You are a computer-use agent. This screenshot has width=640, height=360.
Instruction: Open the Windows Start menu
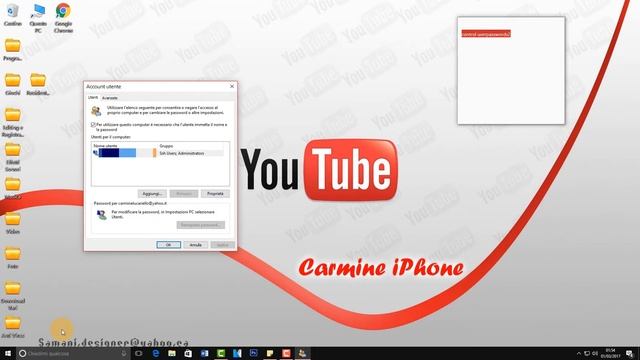coord(8,353)
